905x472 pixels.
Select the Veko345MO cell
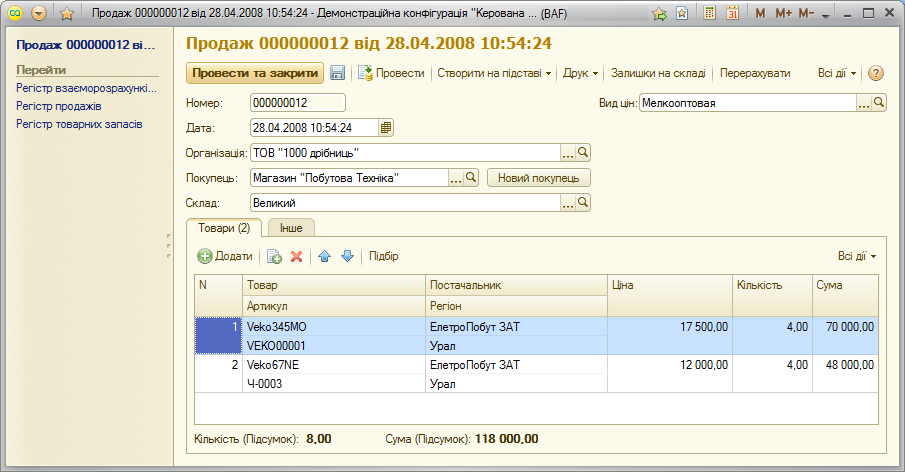point(334,327)
